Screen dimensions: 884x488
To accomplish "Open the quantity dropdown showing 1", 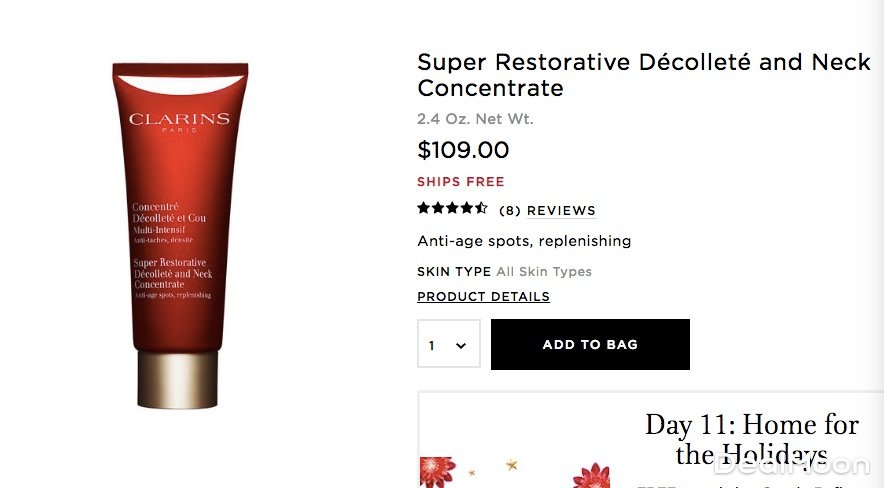I will point(449,344).
